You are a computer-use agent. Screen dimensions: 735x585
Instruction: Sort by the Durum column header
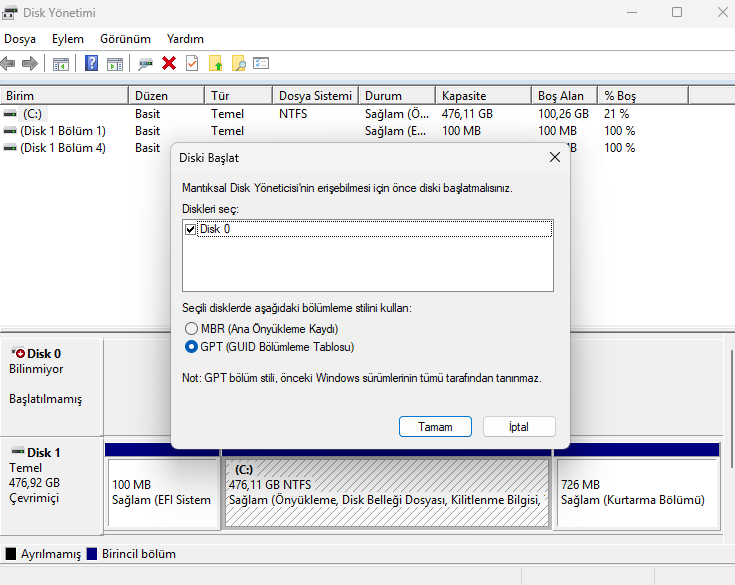[x=397, y=96]
